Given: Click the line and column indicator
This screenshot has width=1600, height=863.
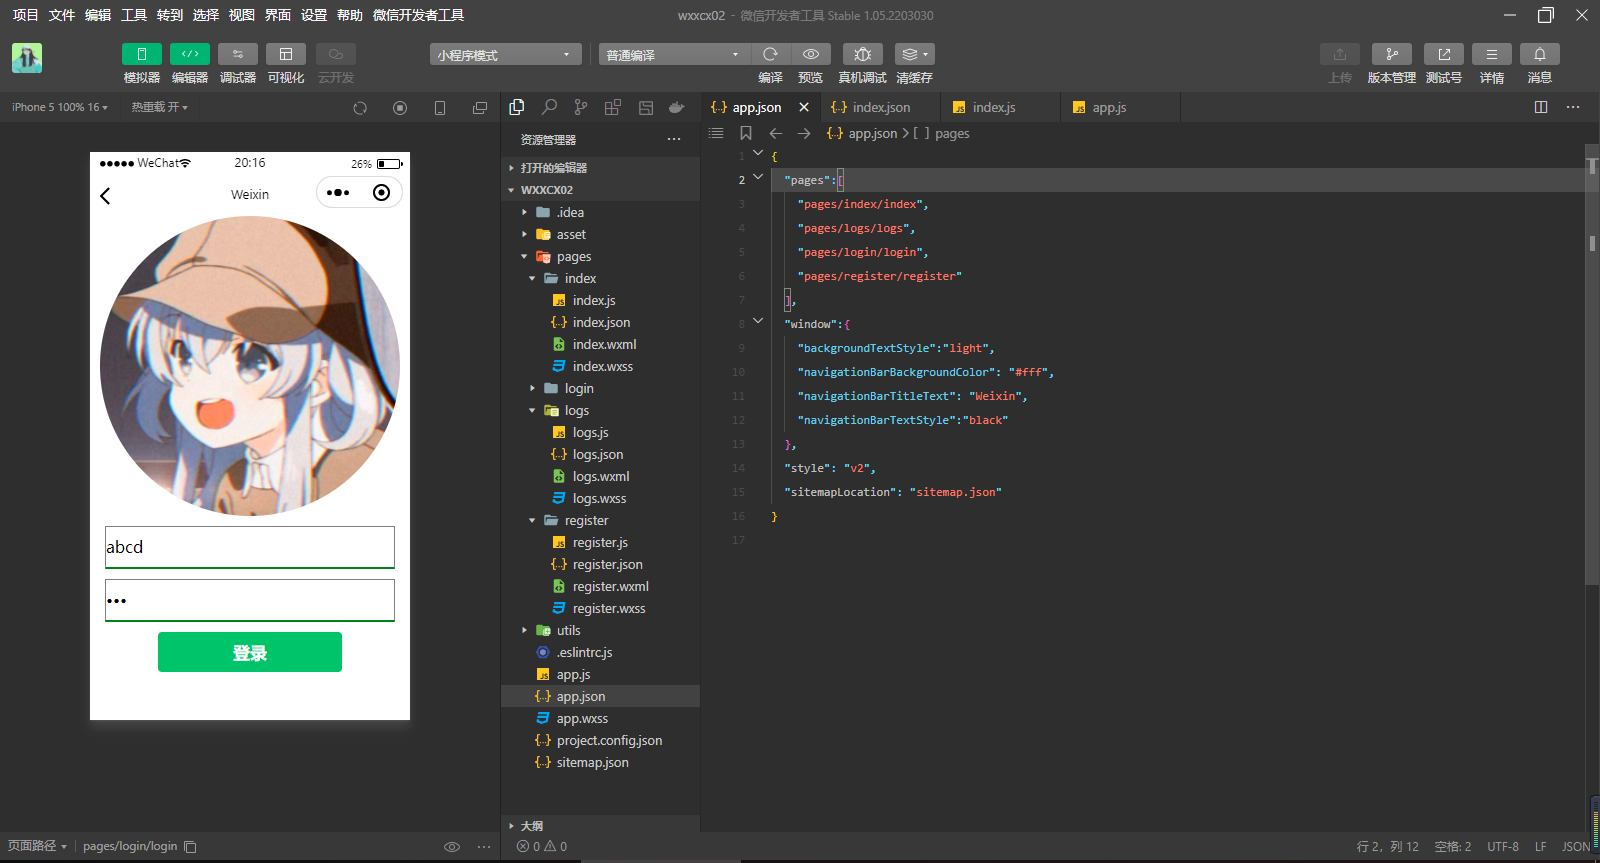Looking at the screenshot, I should point(1387,846).
